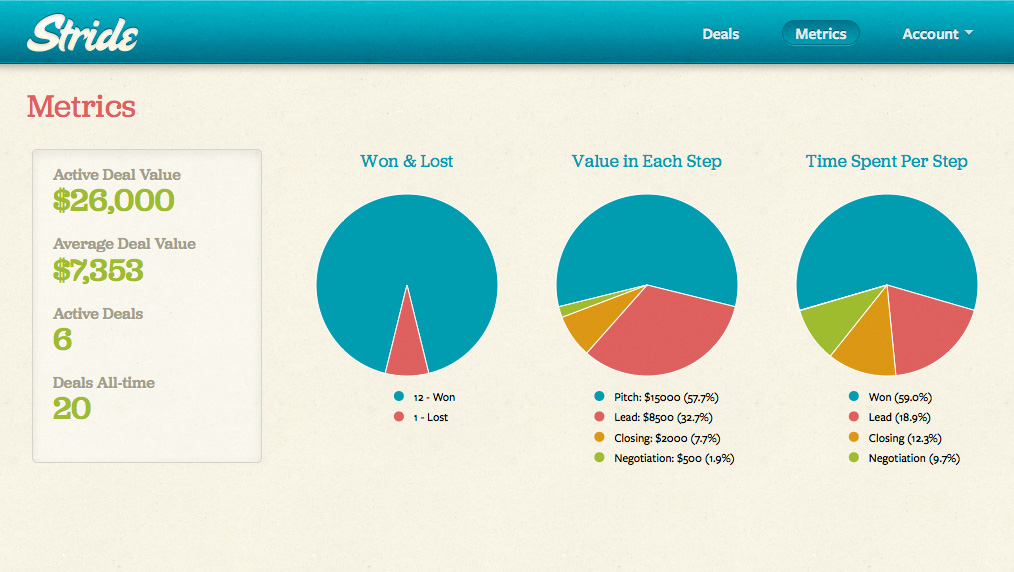Click the Value in Each Step title
Image resolution: width=1014 pixels, height=572 pixels.
click(647, 161)
